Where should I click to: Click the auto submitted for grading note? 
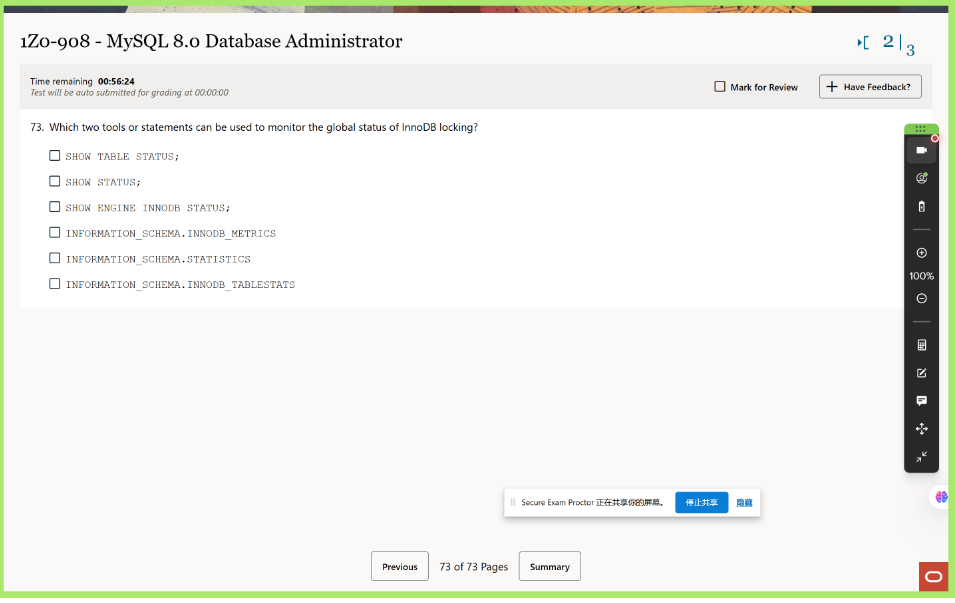click(129, 93)
